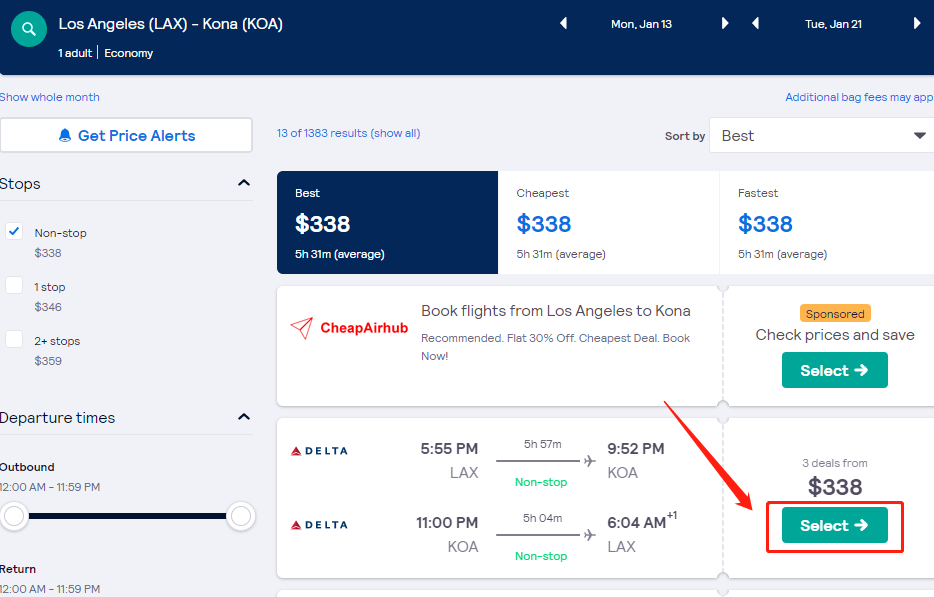Open 13 of 1383 results (show all) link
The image size is (934, 597).
(348, 133)
